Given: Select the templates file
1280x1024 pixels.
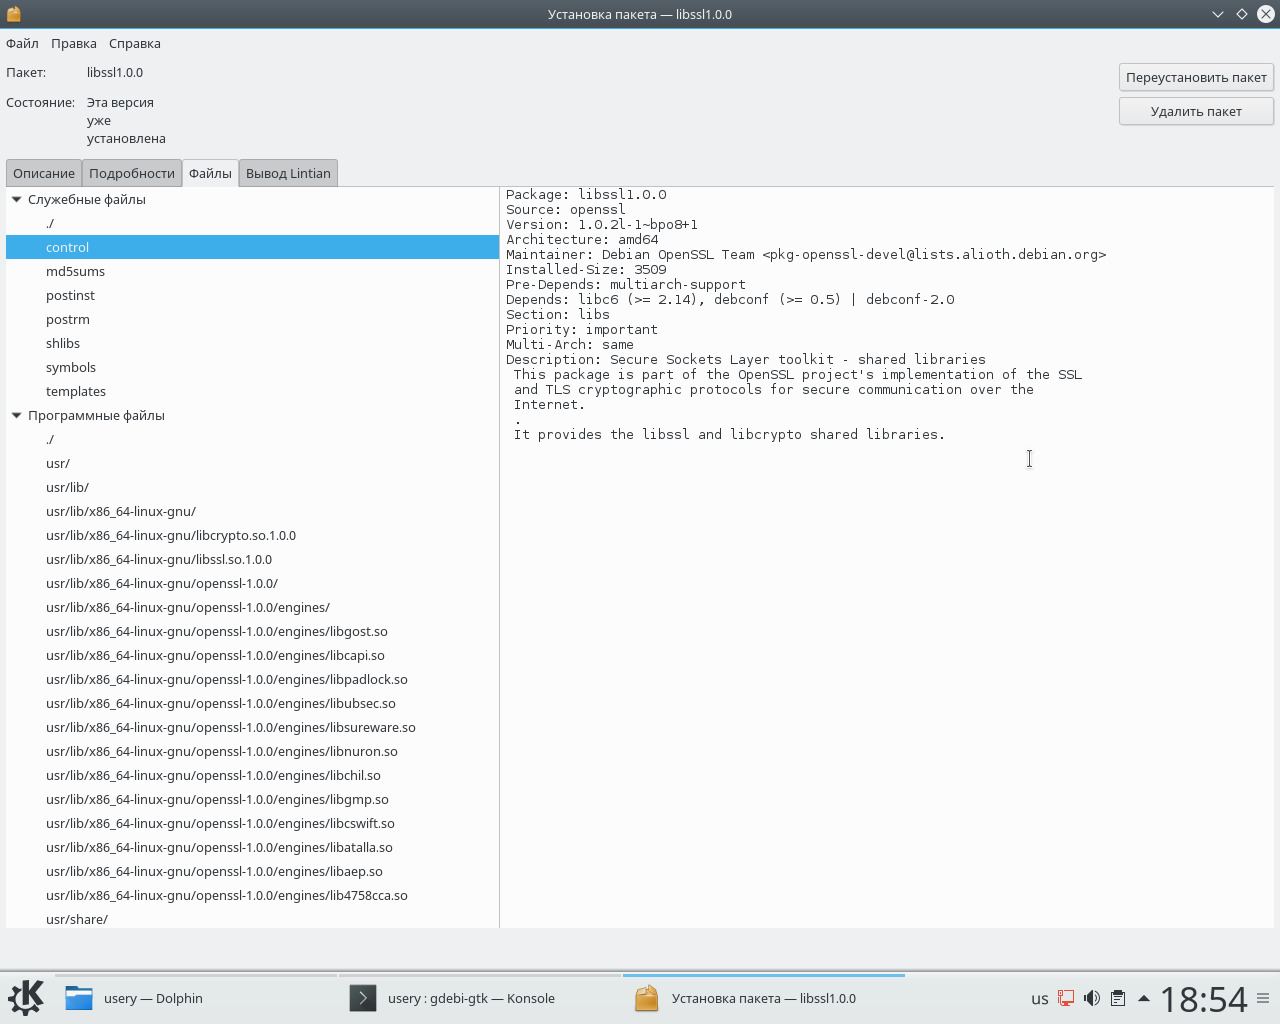Looking at the screenshot, I should pos(252,391).
